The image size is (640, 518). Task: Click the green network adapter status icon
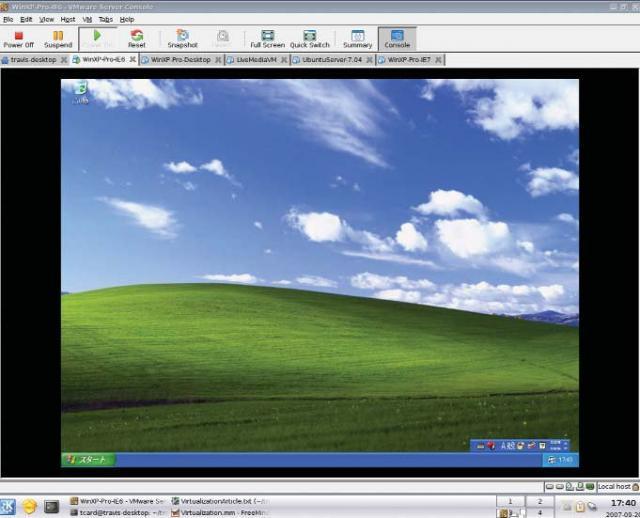tap(590, 487)
